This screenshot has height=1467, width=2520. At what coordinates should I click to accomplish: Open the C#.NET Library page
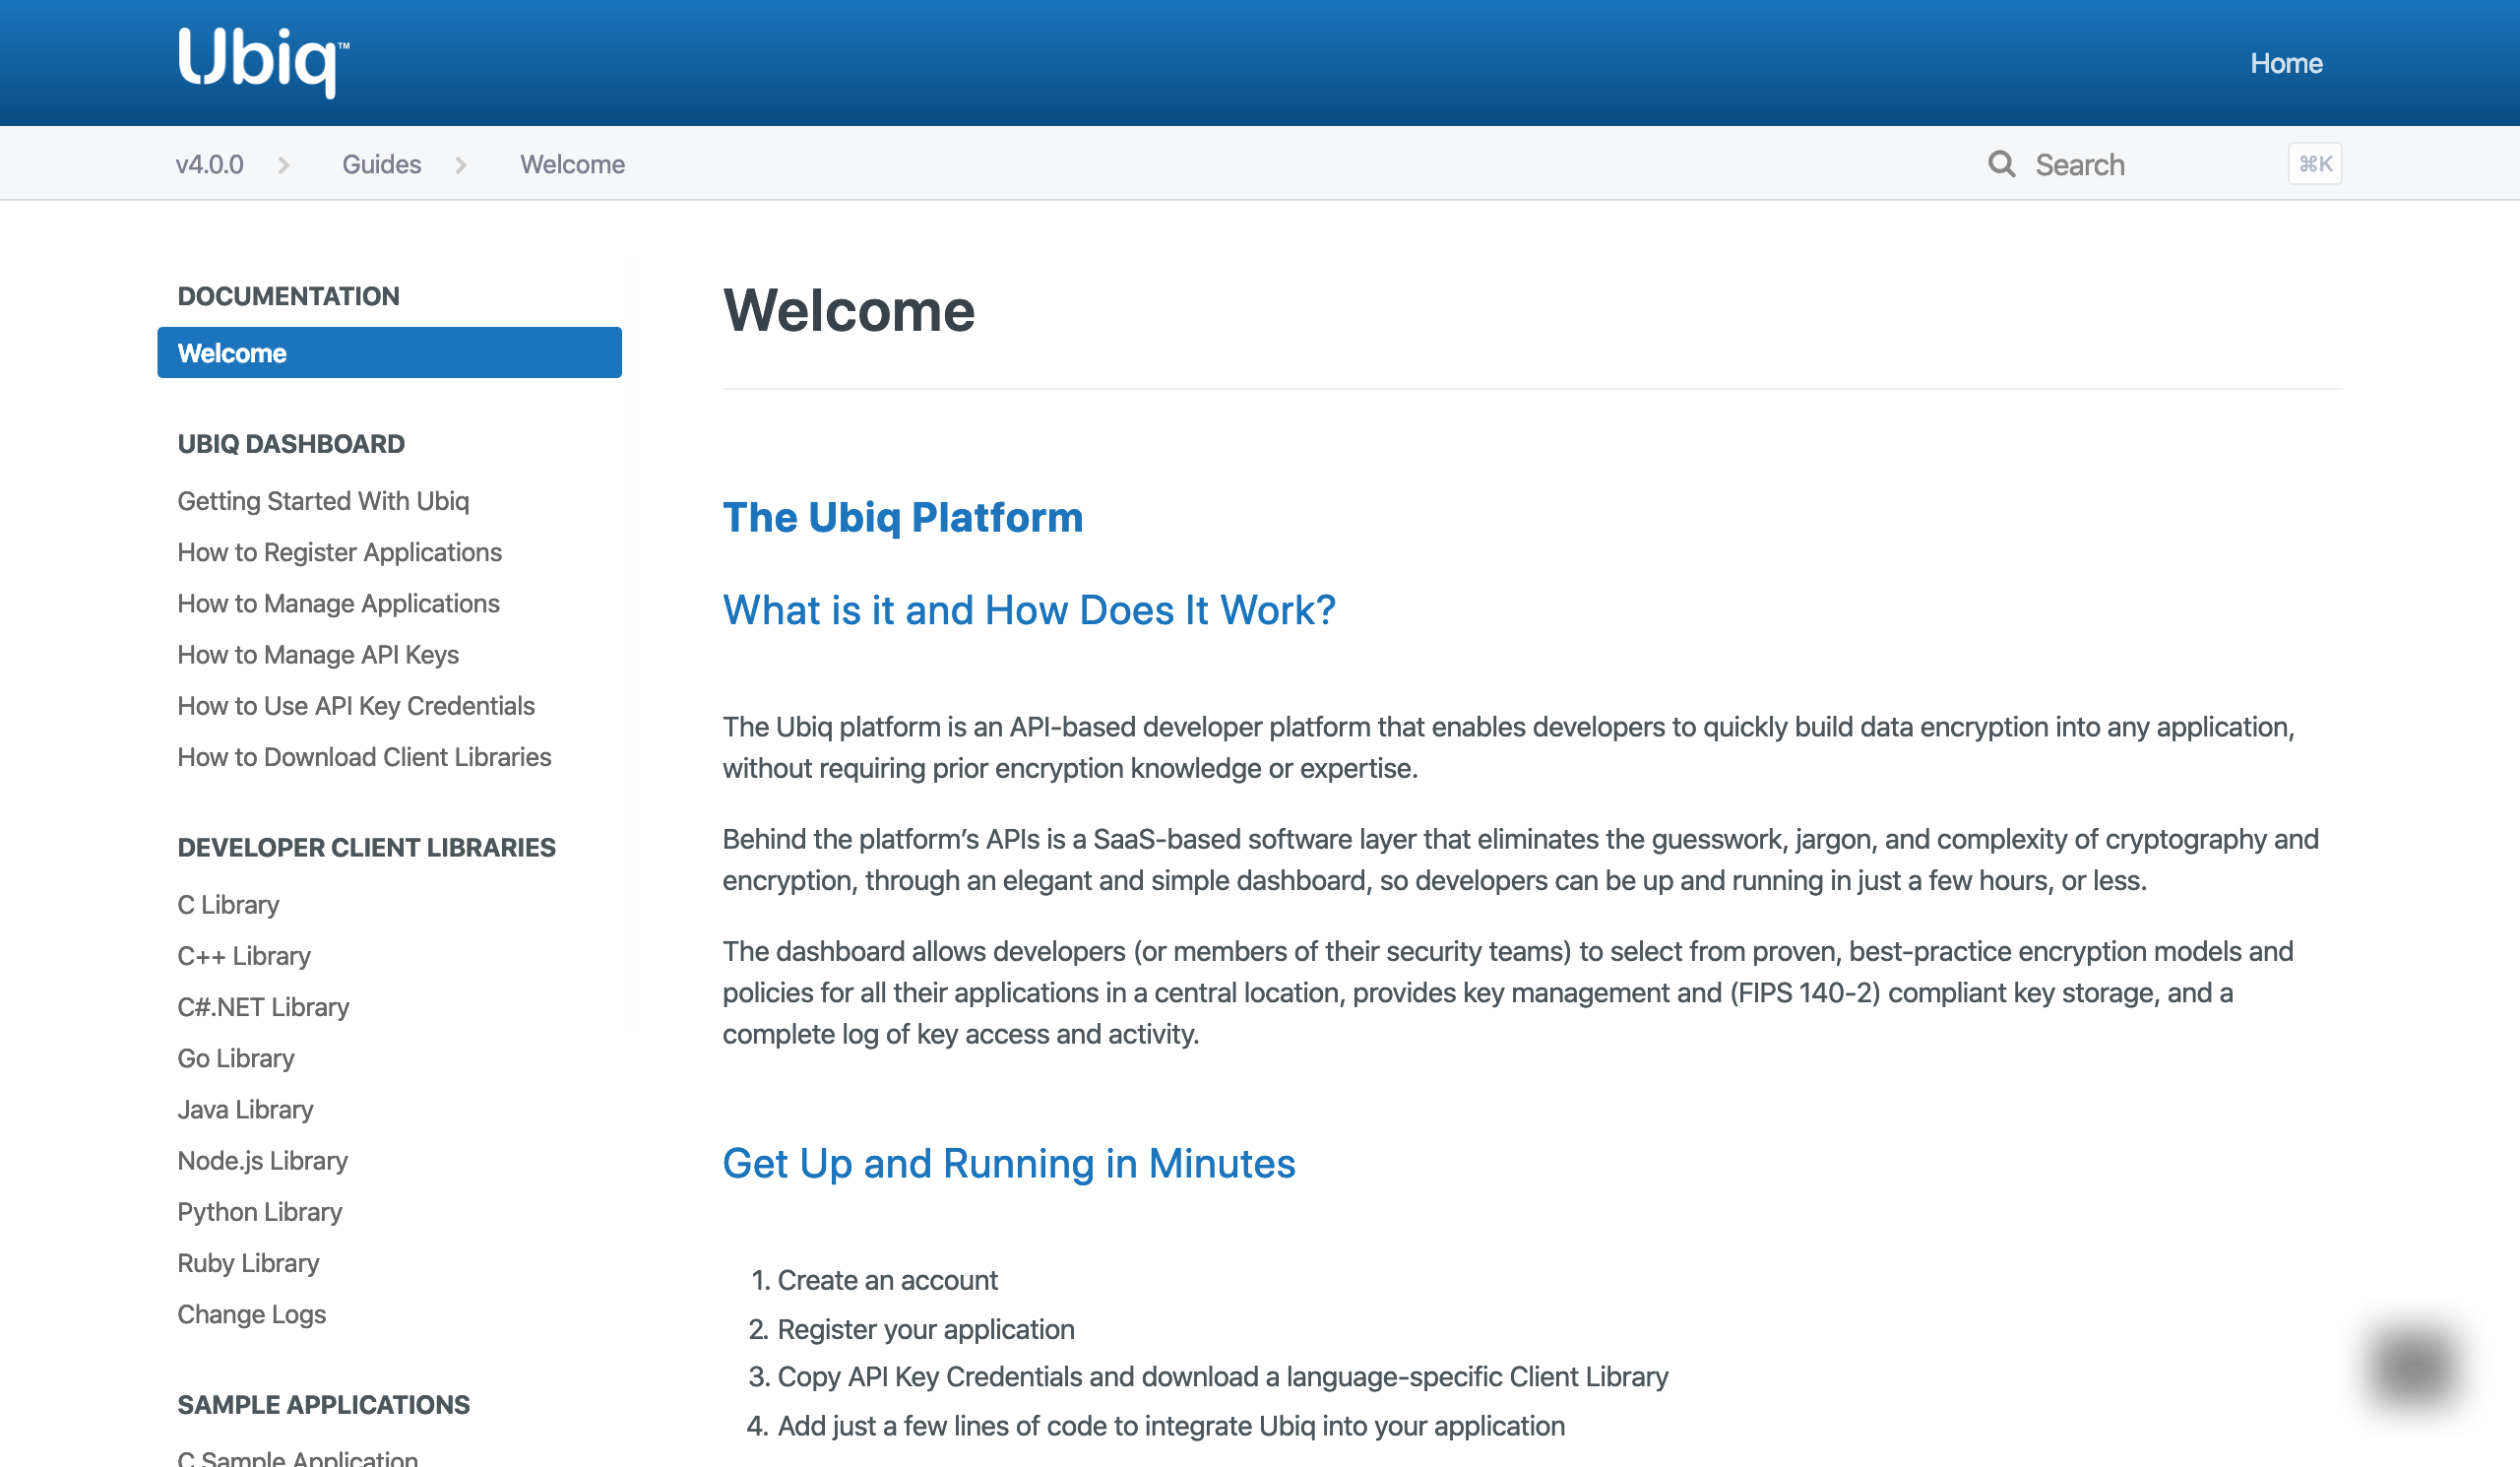point(263,1007)
